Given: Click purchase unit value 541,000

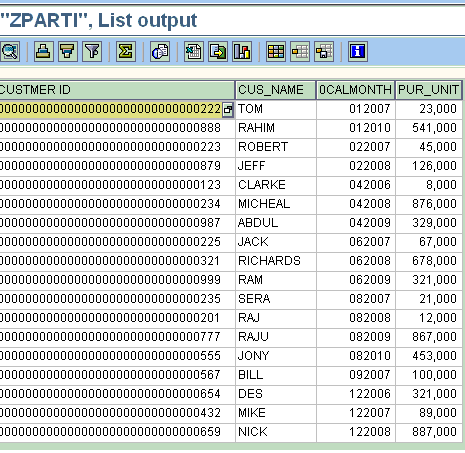Looking at the screenshot, I should coord(434,128).
